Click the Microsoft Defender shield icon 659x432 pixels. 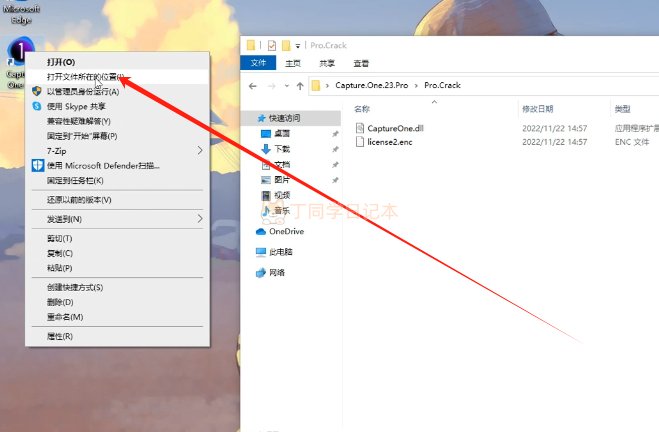pyautogui.click(x=38, y=166)
